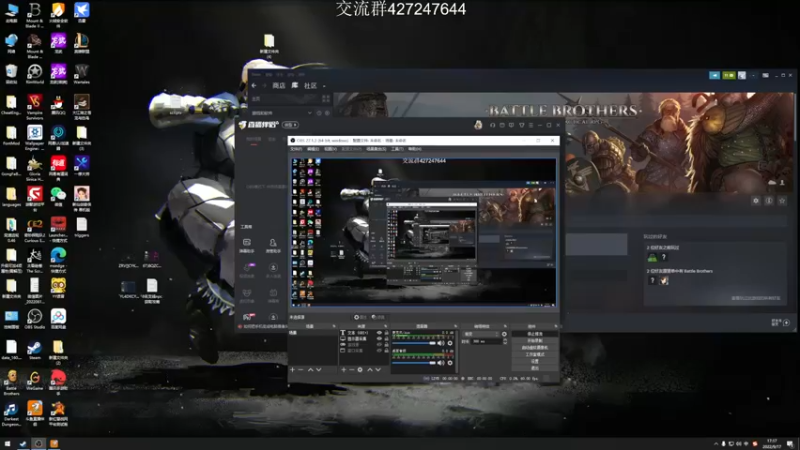Viewport: 800px width, 450px height.
Task: Select the Battle Brothers desktop icon
Action: click(x=11, y=383)
